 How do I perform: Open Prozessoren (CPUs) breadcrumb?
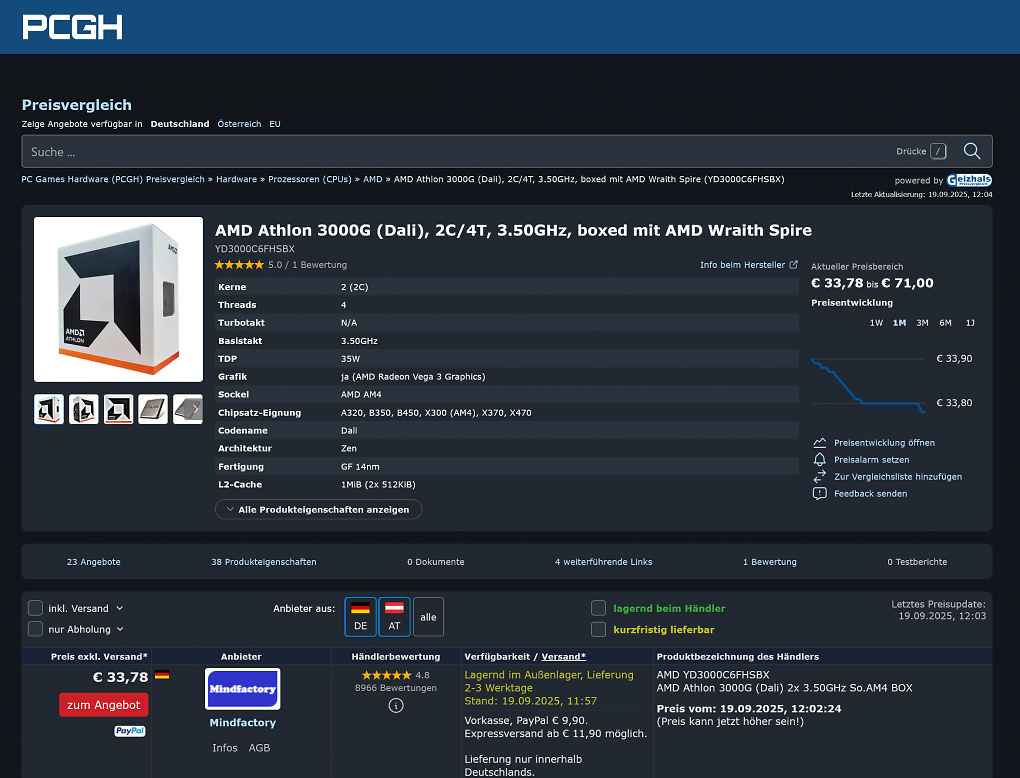coord(310,179)
